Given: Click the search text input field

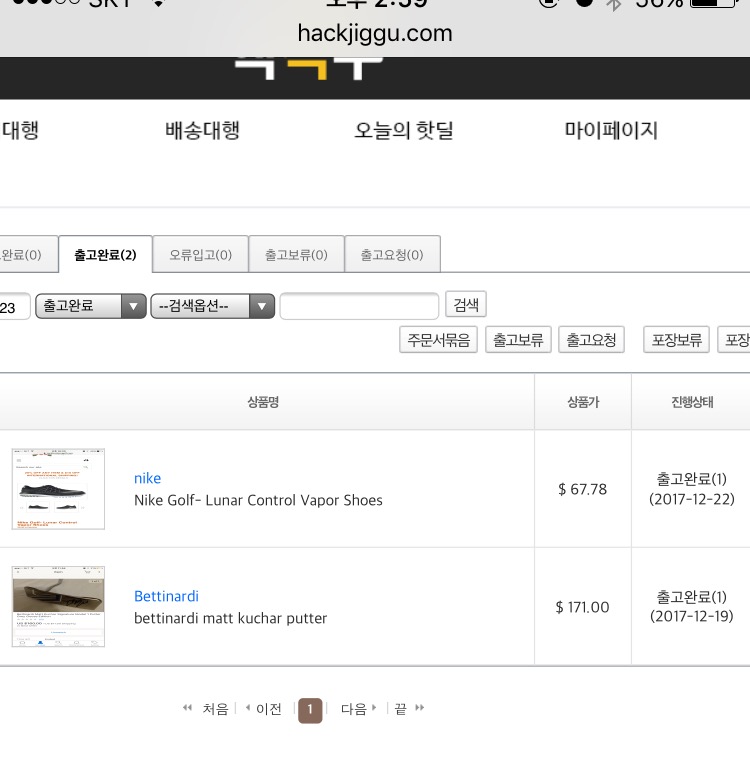Looking at the screenshot, I should tap(359, 306).
